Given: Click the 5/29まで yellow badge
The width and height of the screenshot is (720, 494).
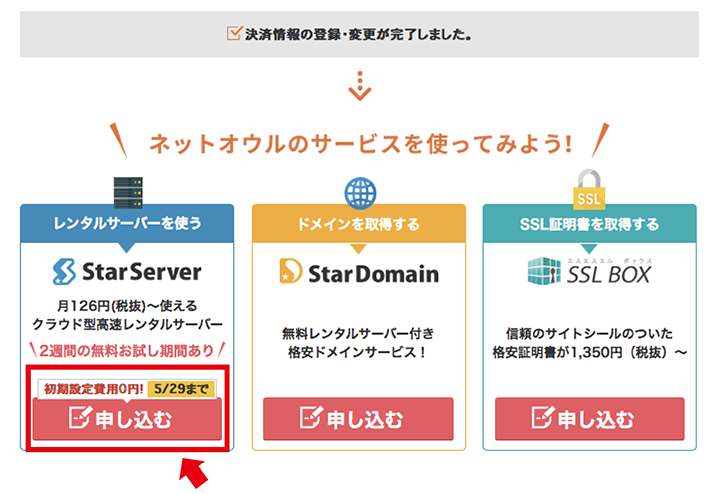Looking at the screenshot, I should pos(181,389).
